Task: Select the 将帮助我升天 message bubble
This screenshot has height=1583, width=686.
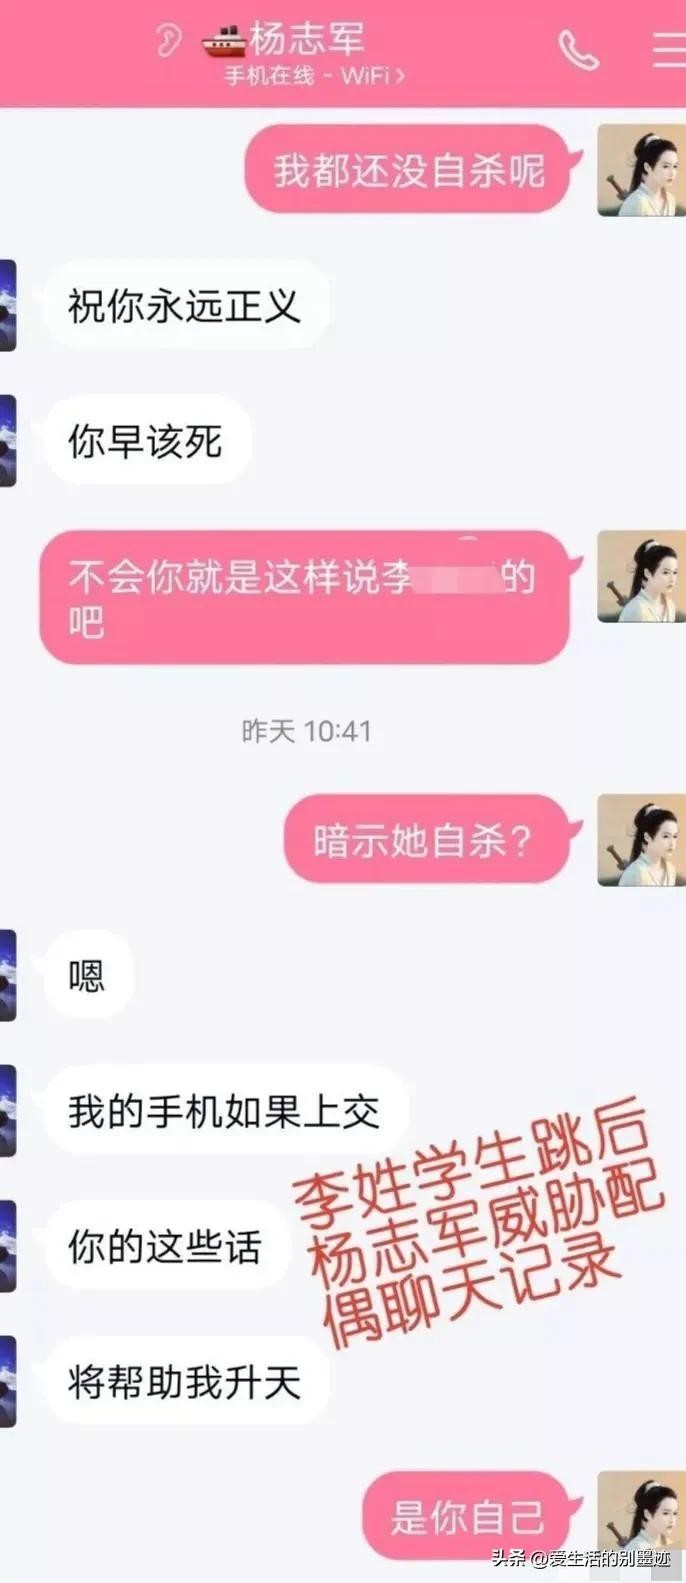Action: click(186, 1382)
